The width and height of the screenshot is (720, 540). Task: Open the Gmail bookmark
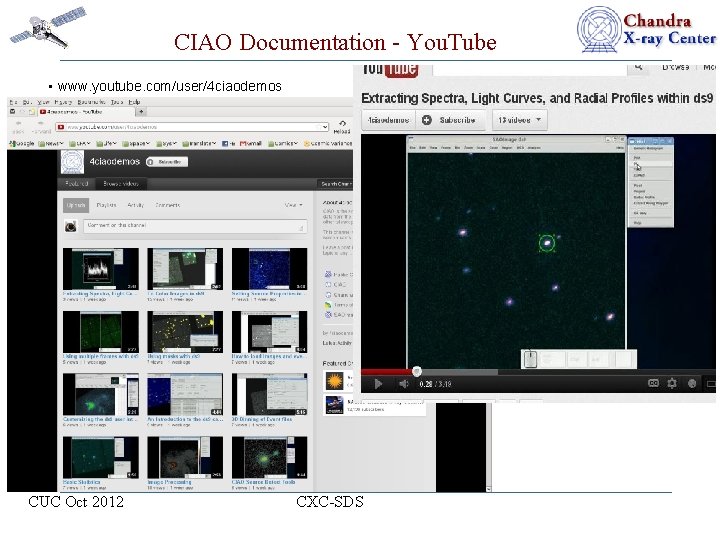251,143
